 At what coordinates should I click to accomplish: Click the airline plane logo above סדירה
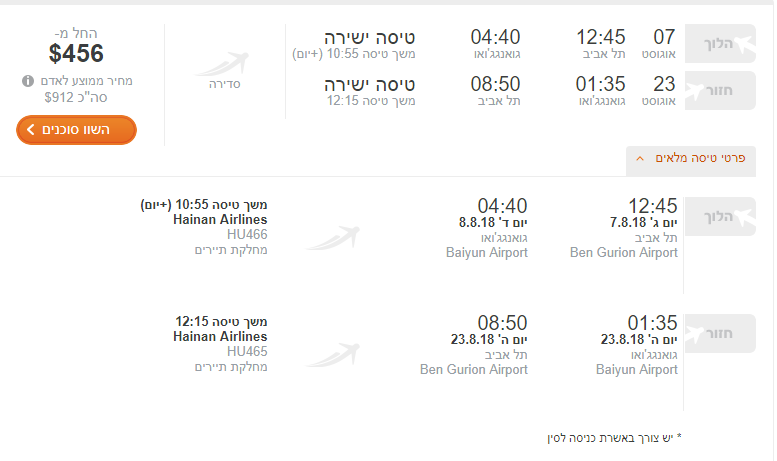(x=223, y=64)
